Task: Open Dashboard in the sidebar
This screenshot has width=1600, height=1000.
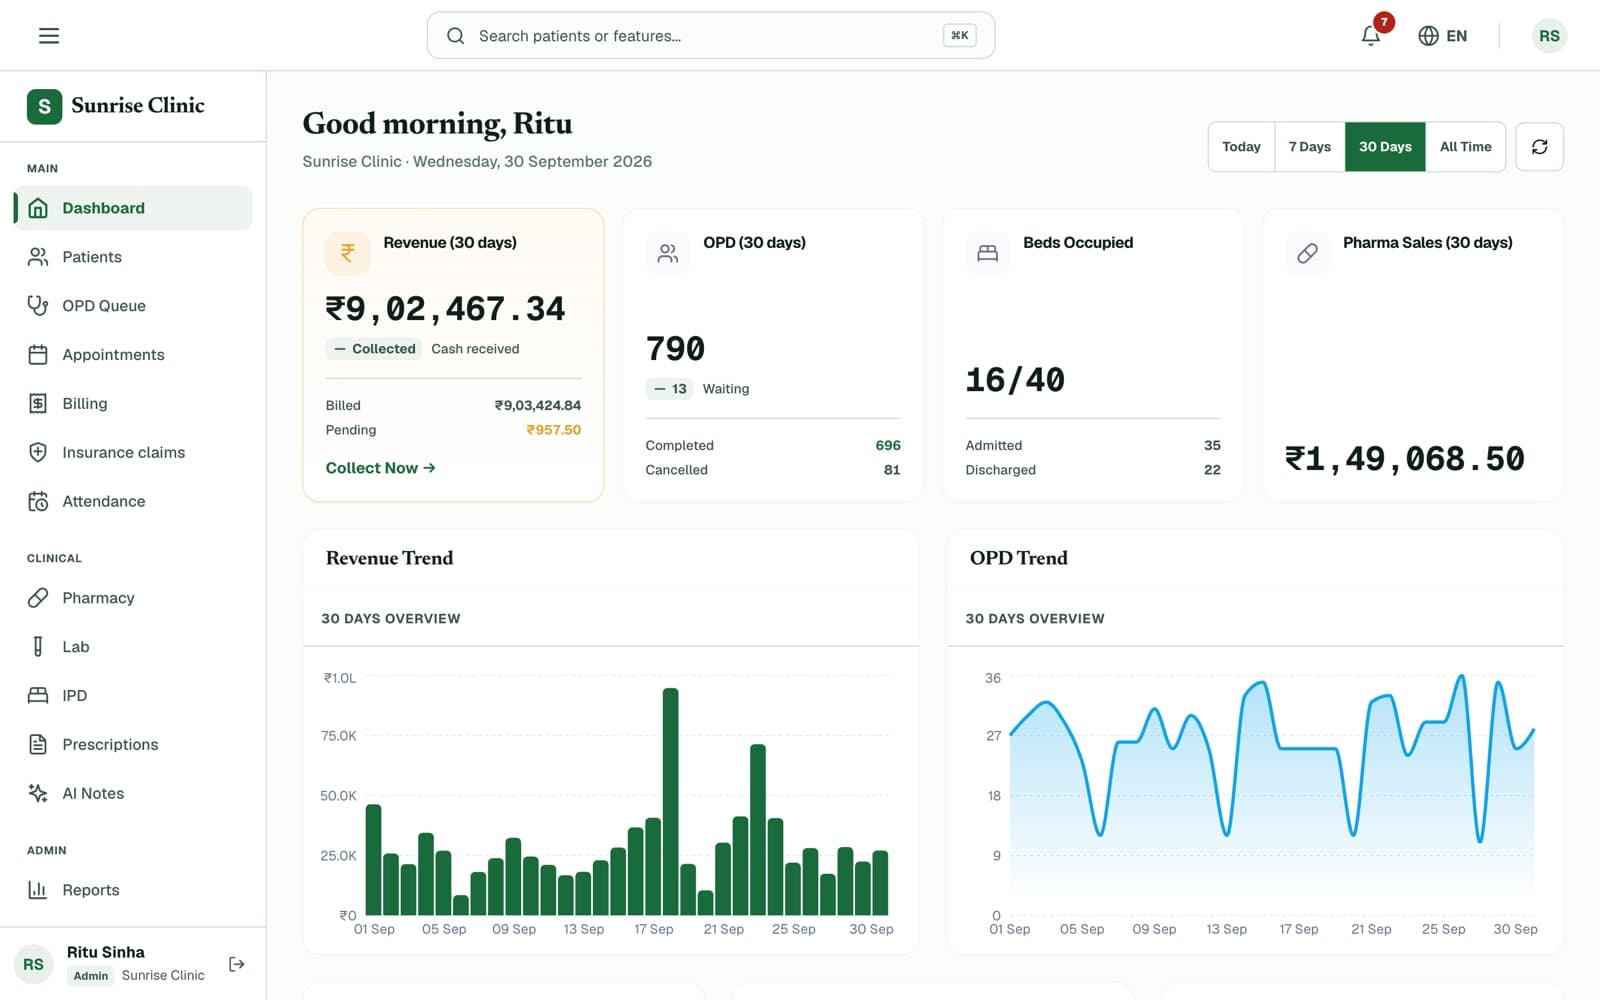Action: (133, 208)
